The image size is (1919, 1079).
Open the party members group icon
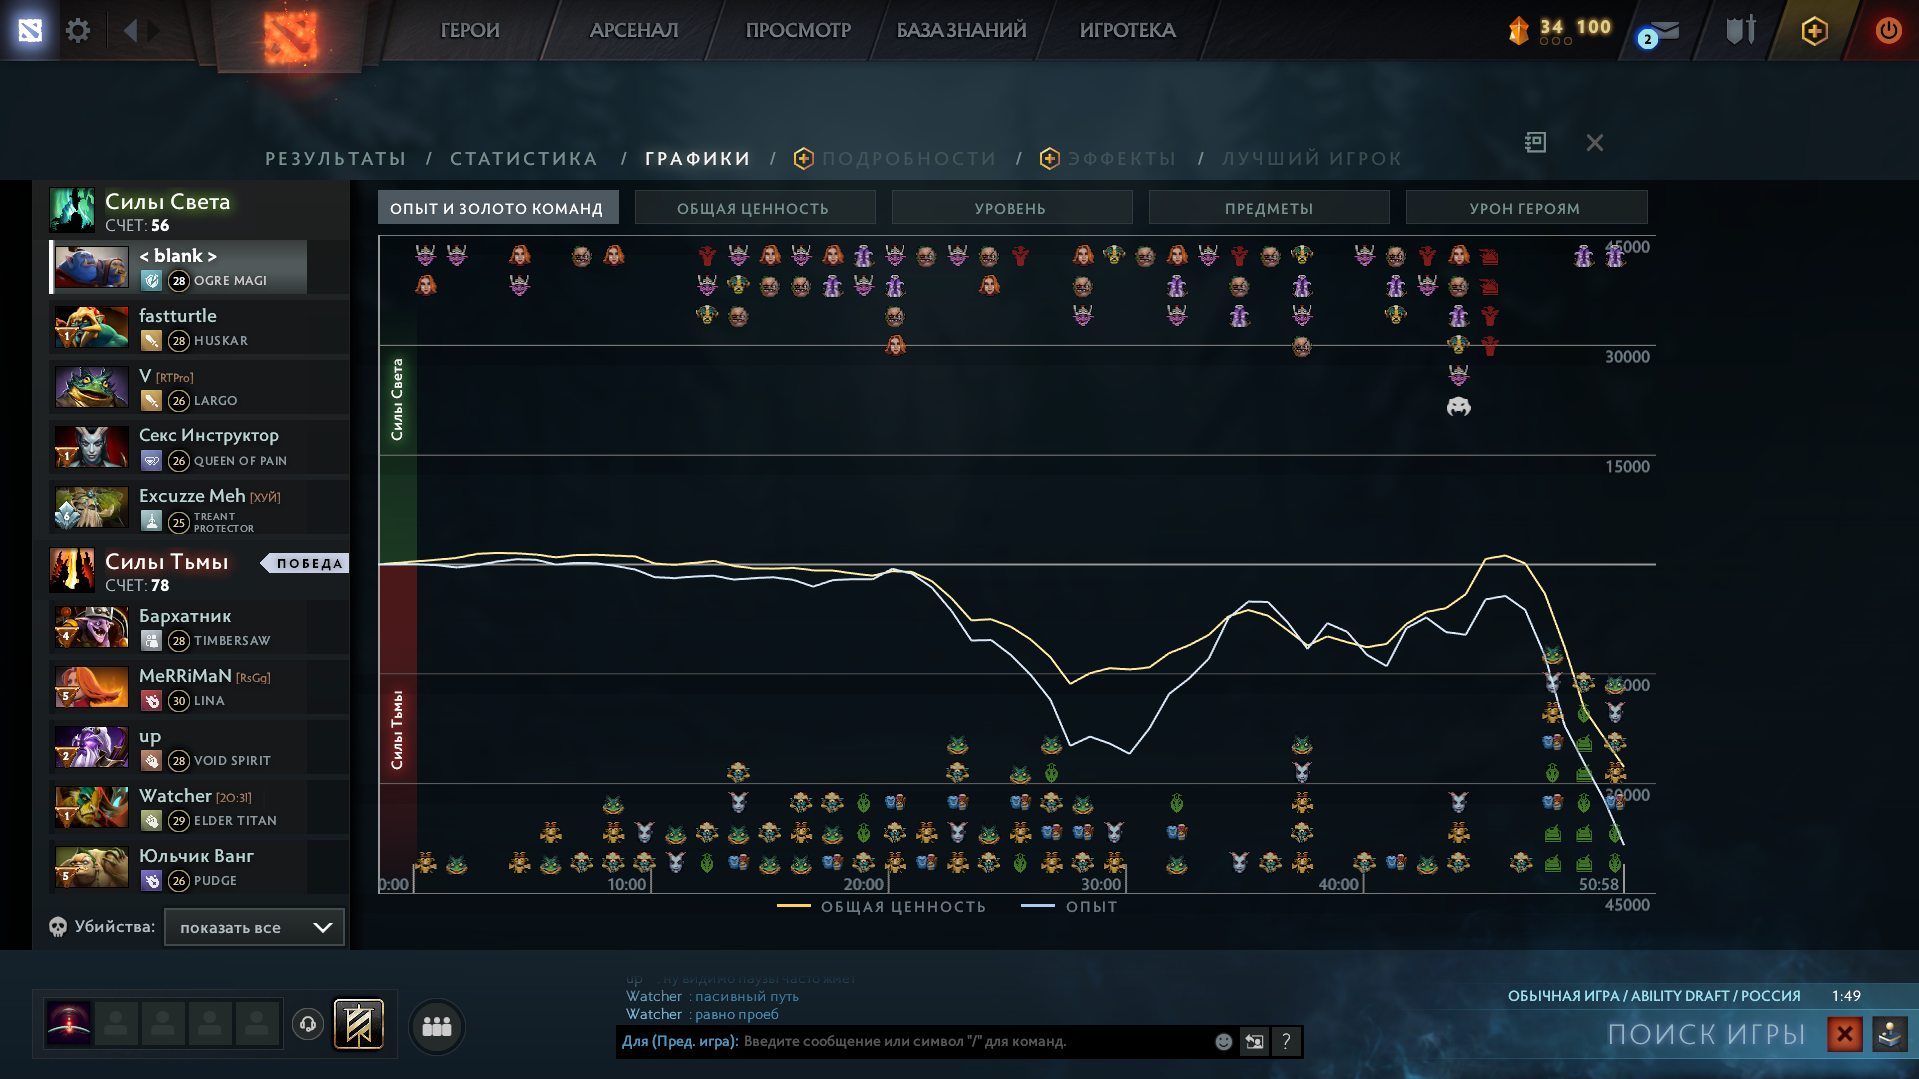[x=437, y=1026]
